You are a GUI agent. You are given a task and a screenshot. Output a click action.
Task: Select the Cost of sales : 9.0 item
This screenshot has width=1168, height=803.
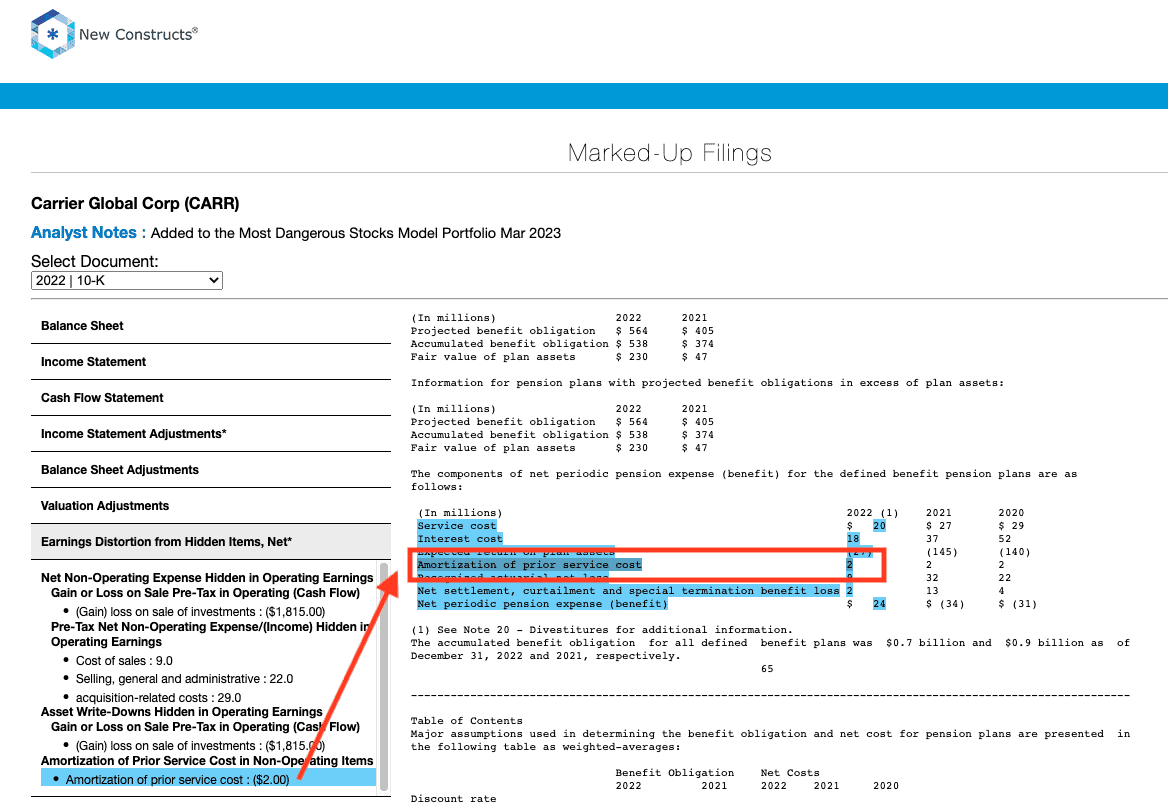pyautogui.click(x=124, y=661)
